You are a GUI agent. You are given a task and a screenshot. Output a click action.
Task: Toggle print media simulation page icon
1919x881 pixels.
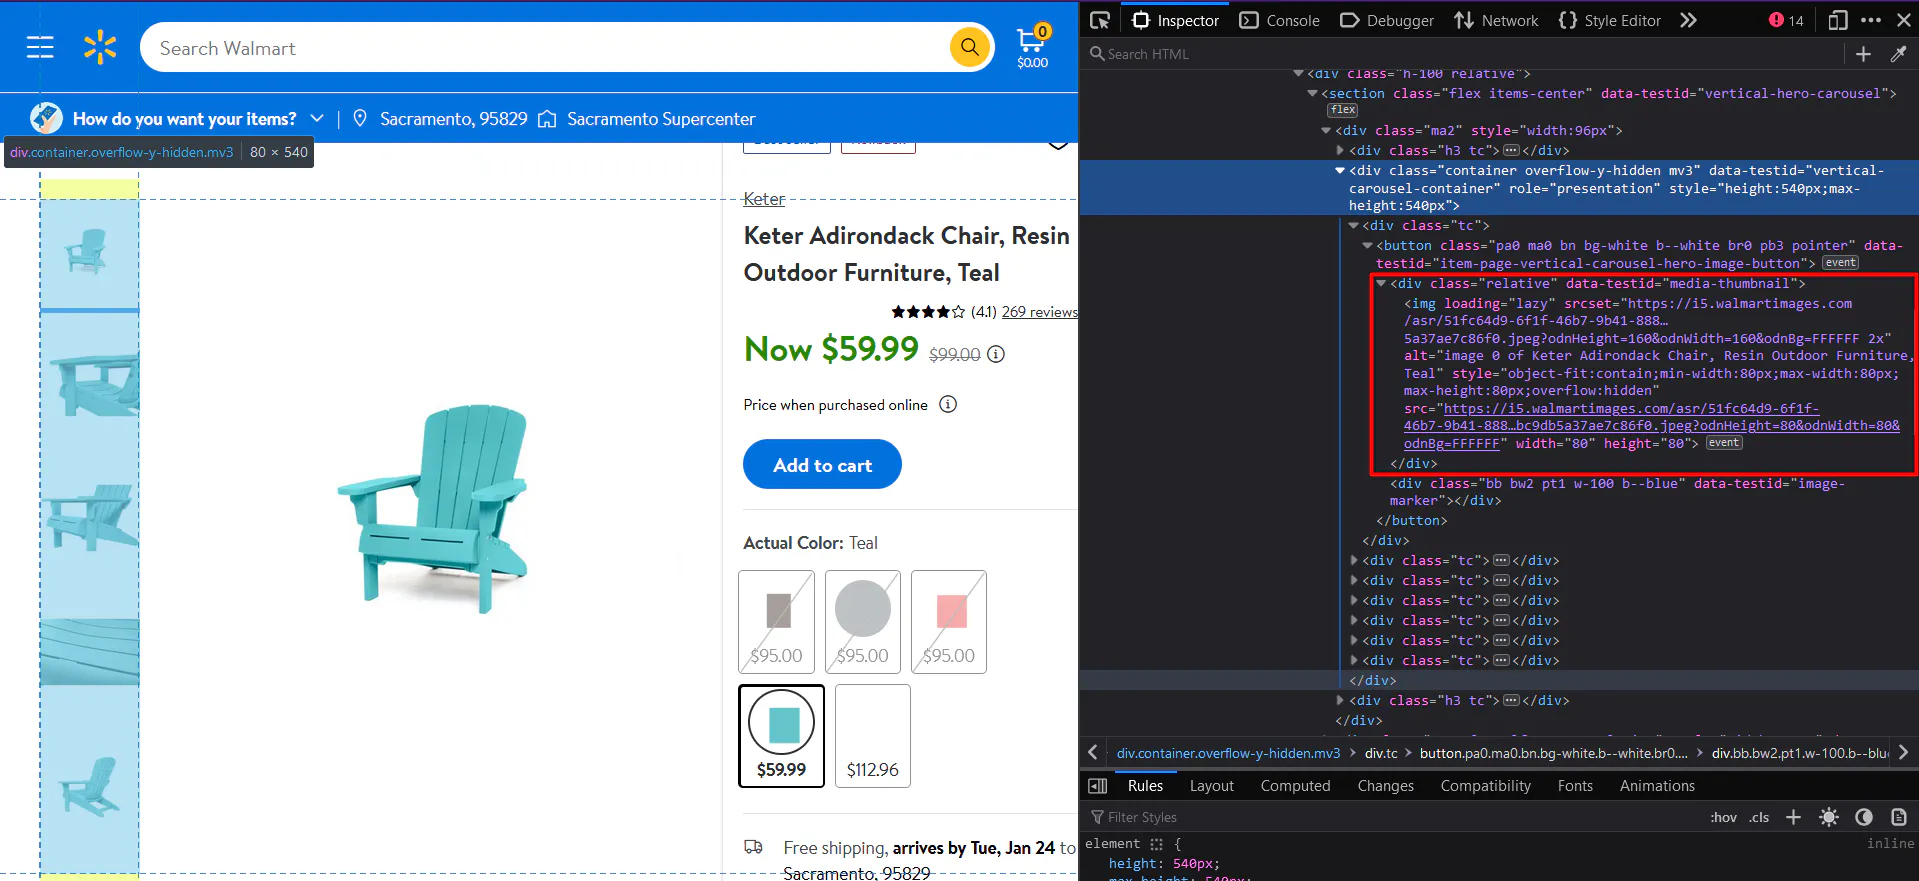(1899, 817)
